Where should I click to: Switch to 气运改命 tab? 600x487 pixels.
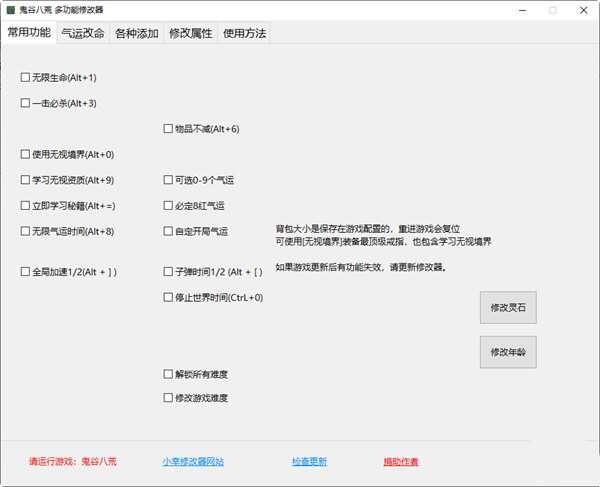click(x=82, y=32)
